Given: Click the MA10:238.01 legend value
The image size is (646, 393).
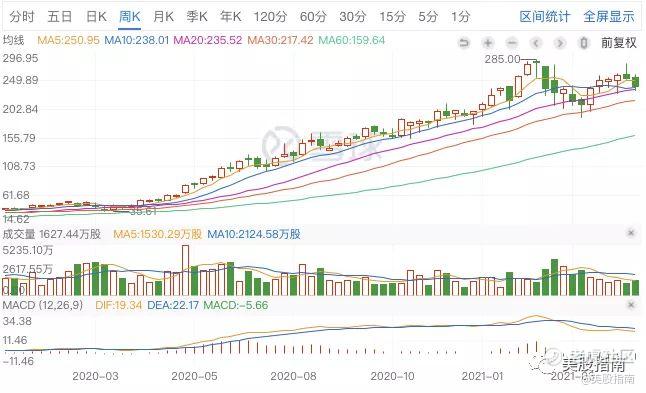Looking at the screenshot, I should point(137,40).
